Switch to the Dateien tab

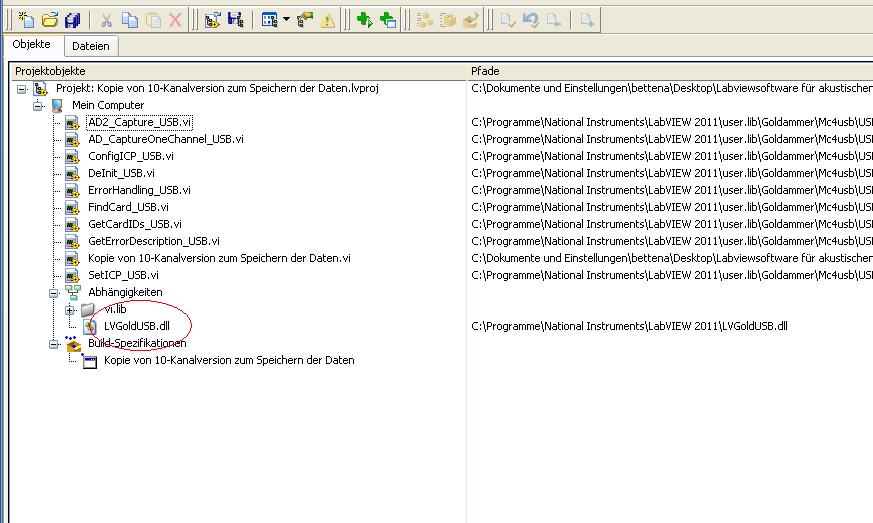click(91, 46)
